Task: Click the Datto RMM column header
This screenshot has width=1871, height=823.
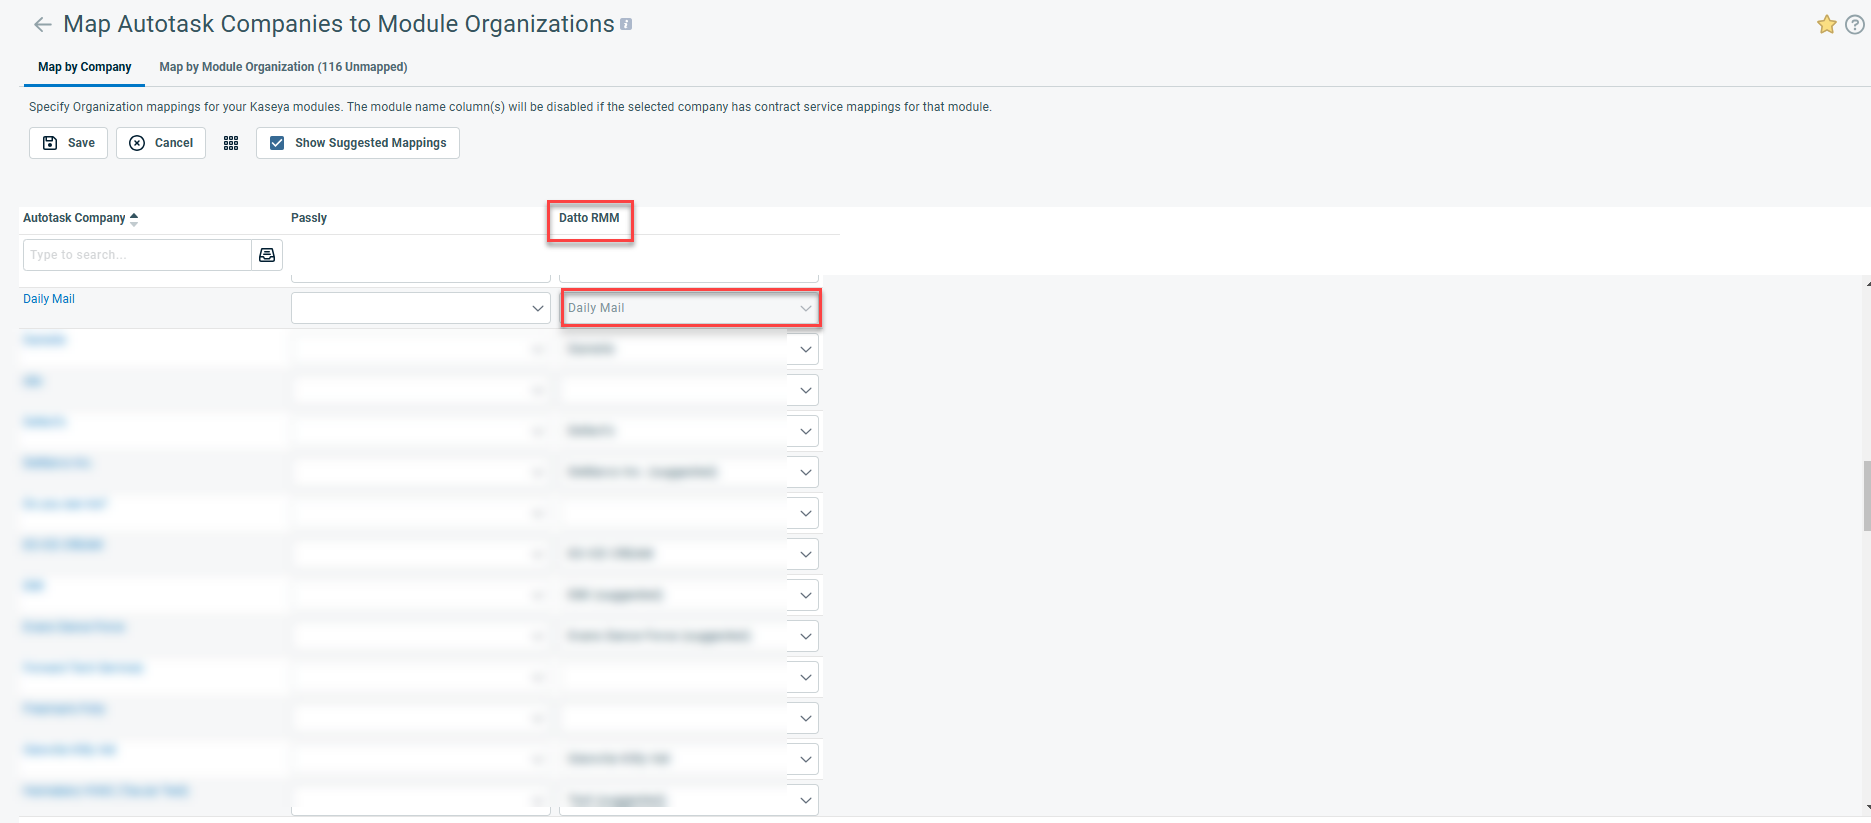Action: [x=589, y=218]
